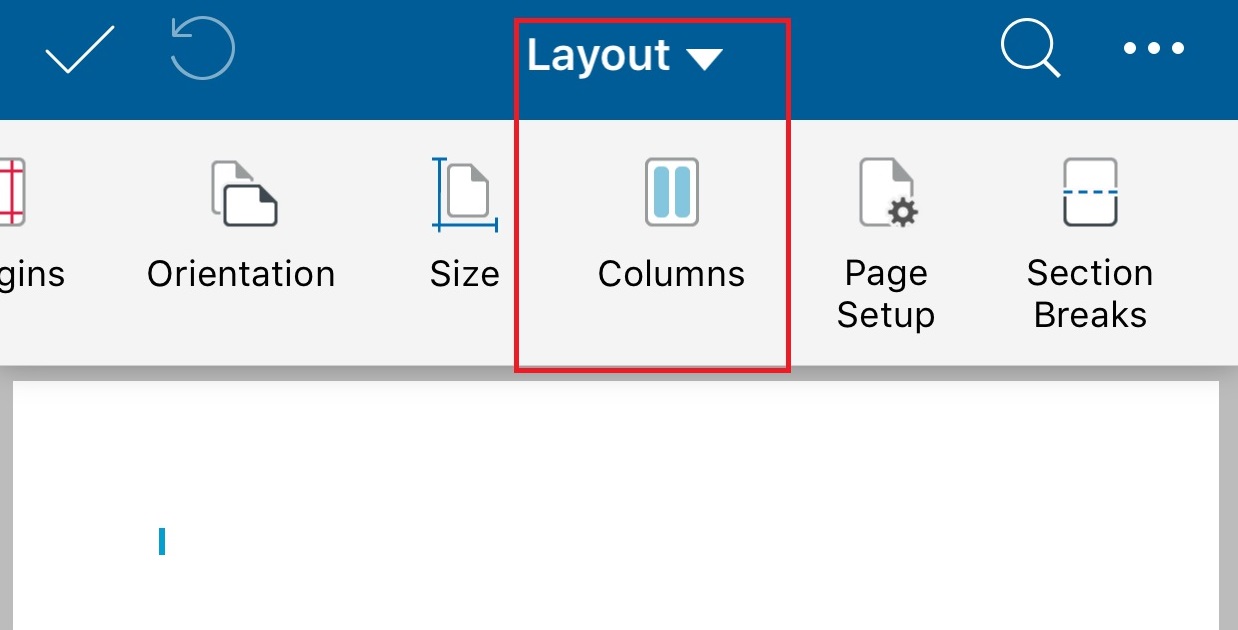This screenshot has width=1238, height=630.
Task: Open Page Setup via its label
Action: pyautogui.click(x=886, y=294)
